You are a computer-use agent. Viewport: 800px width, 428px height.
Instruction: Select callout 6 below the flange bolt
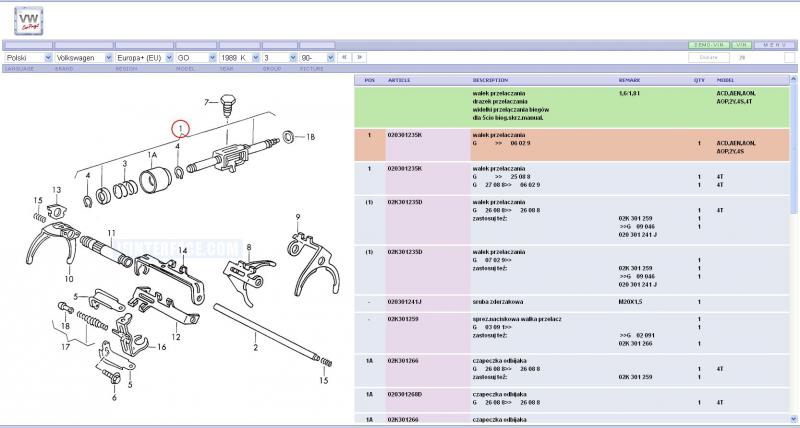tap(114, 398)
